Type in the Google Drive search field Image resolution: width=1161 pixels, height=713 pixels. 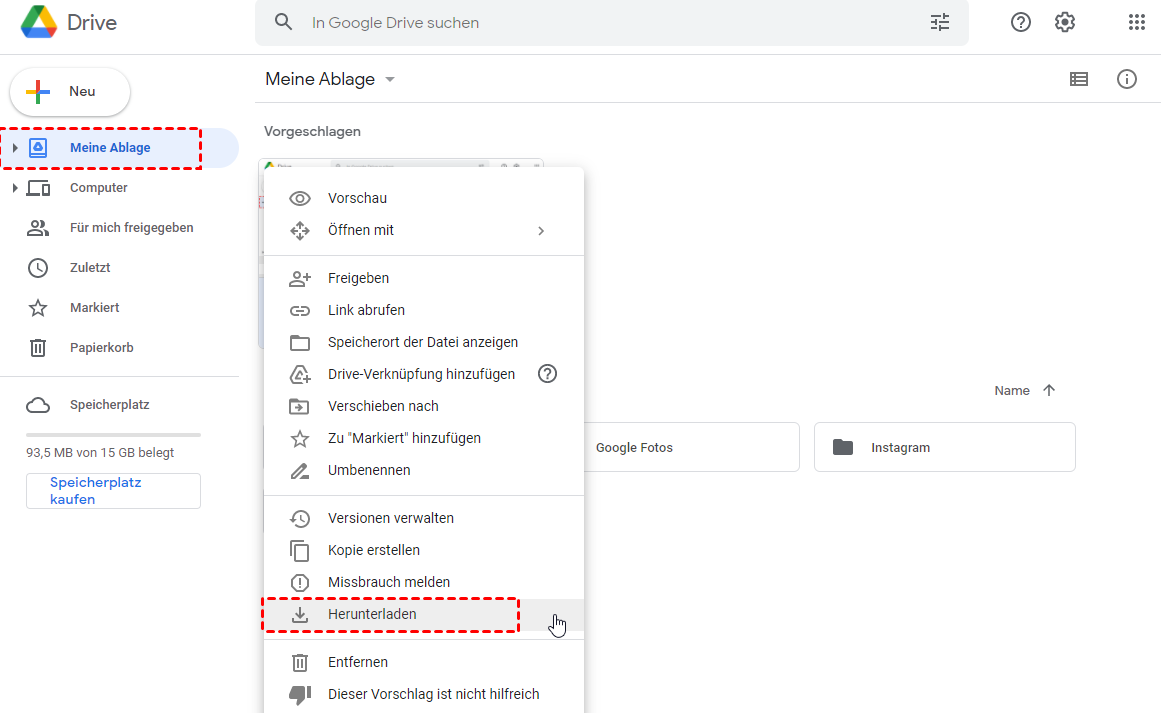(x=600, y=22)
